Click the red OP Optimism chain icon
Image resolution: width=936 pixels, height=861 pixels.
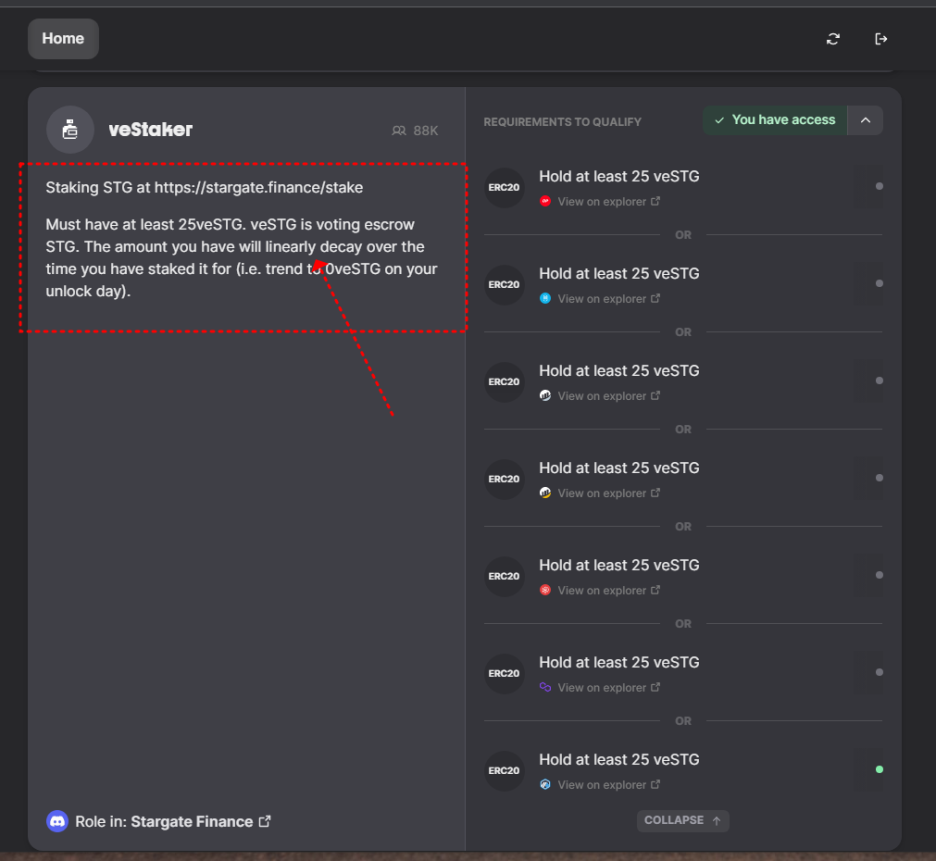click(545, 201)
